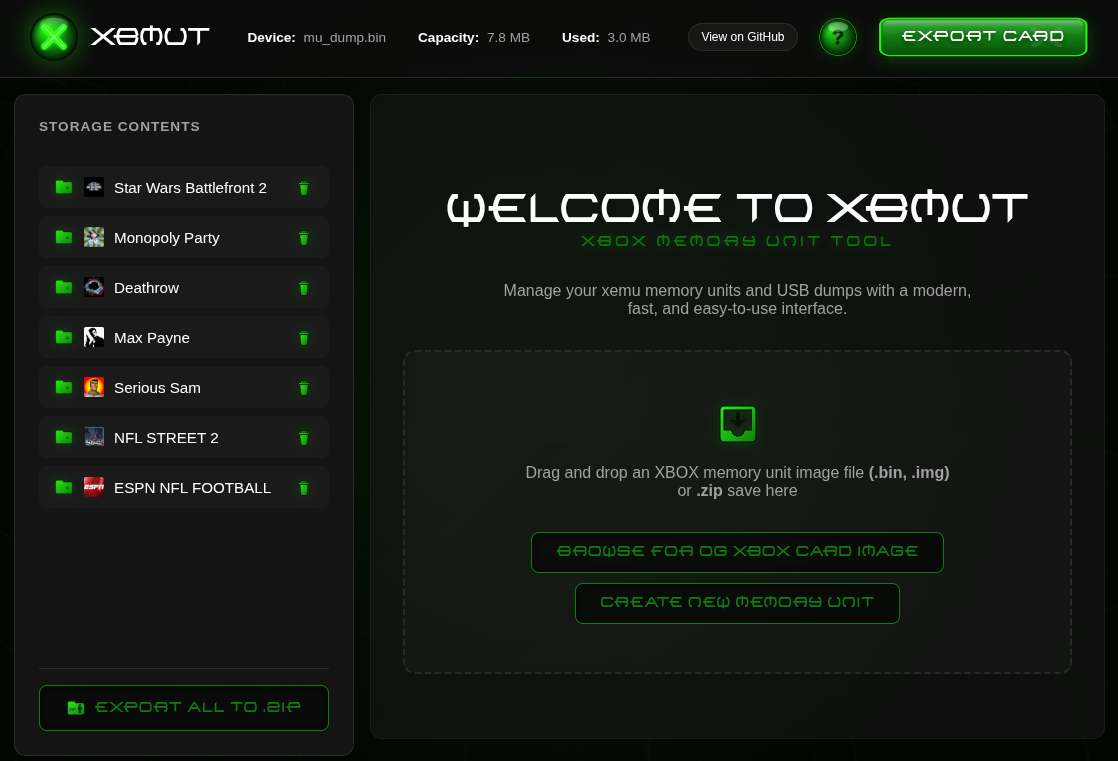Click the trash icon for ESPN NFL FOOTBALL
Screen dimensions: 1118x761
pyautogui.click(x=303, y=487)
